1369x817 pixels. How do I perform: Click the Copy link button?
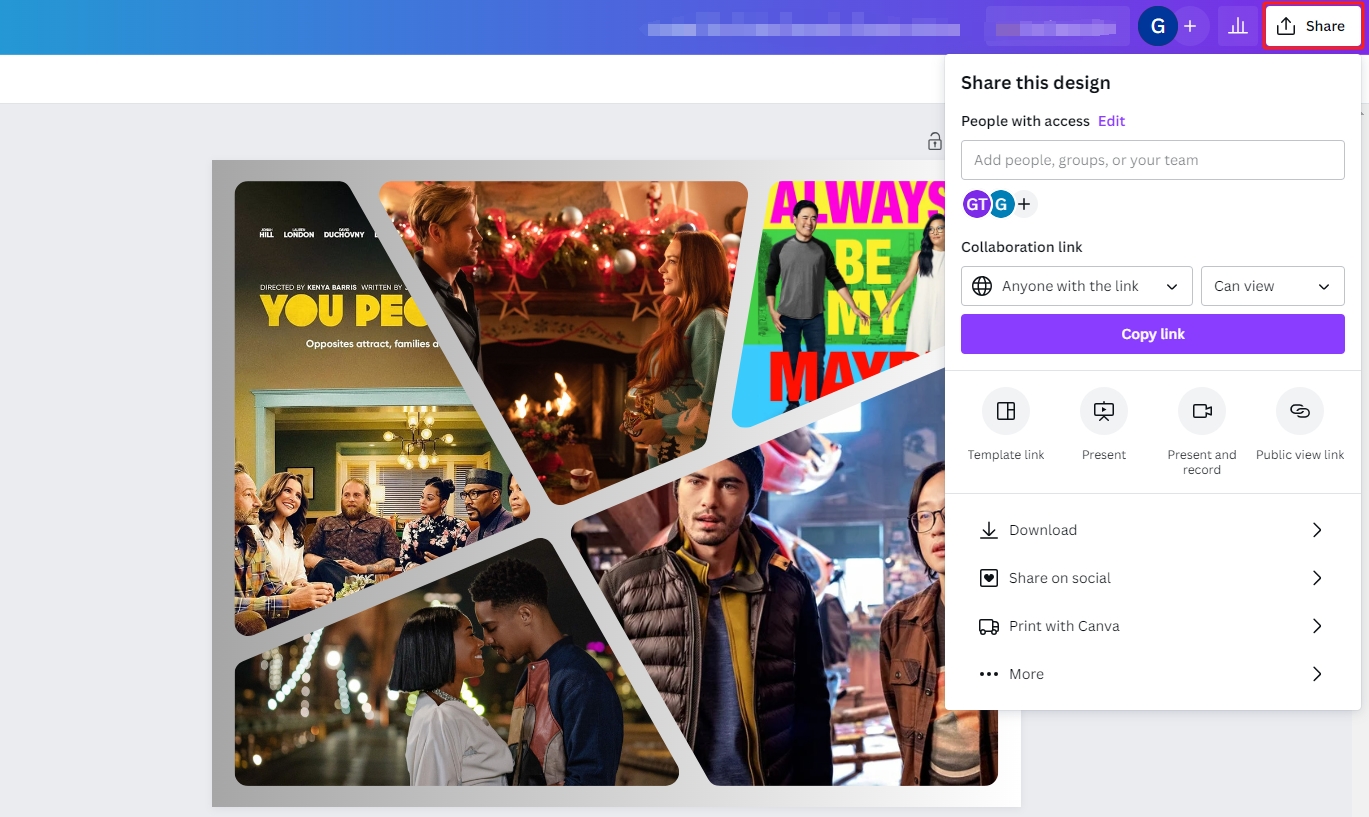click(1152, 334)
